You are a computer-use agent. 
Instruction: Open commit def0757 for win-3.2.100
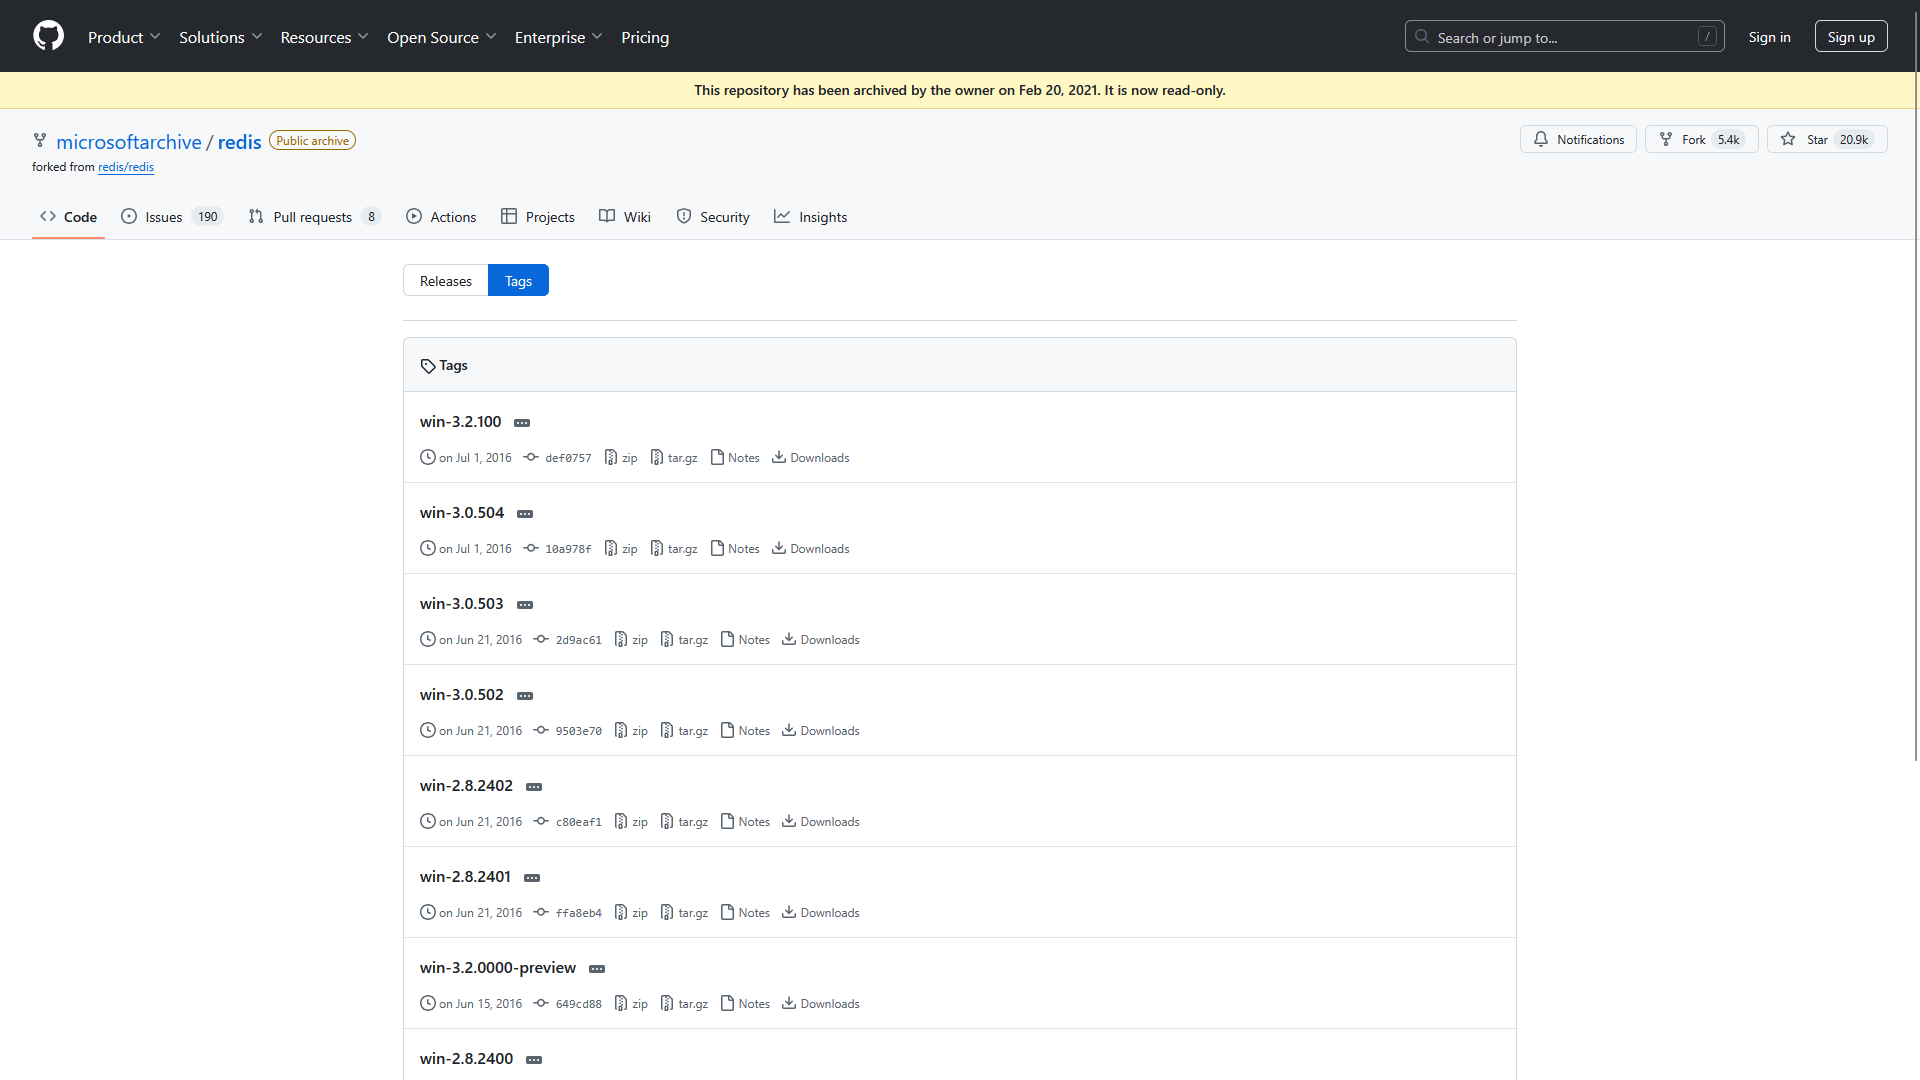click(567, 458)
